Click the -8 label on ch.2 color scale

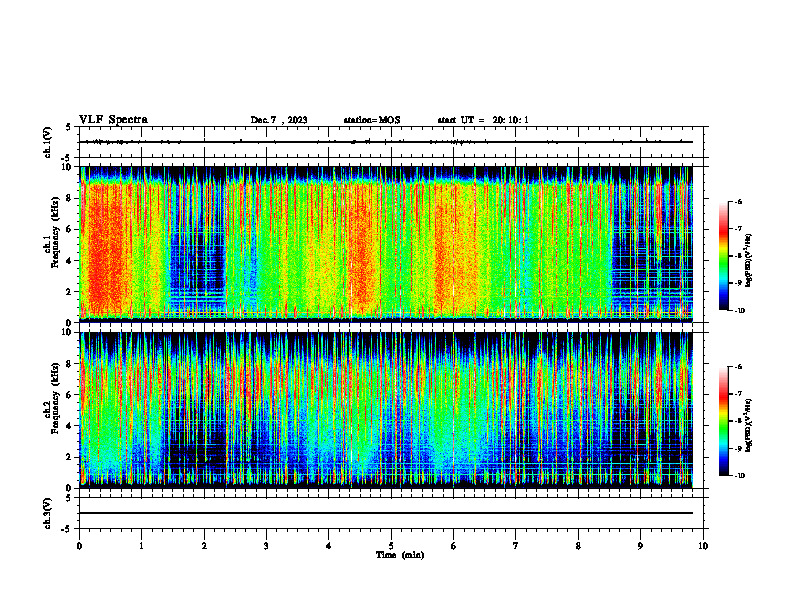(x=738, y=421)
